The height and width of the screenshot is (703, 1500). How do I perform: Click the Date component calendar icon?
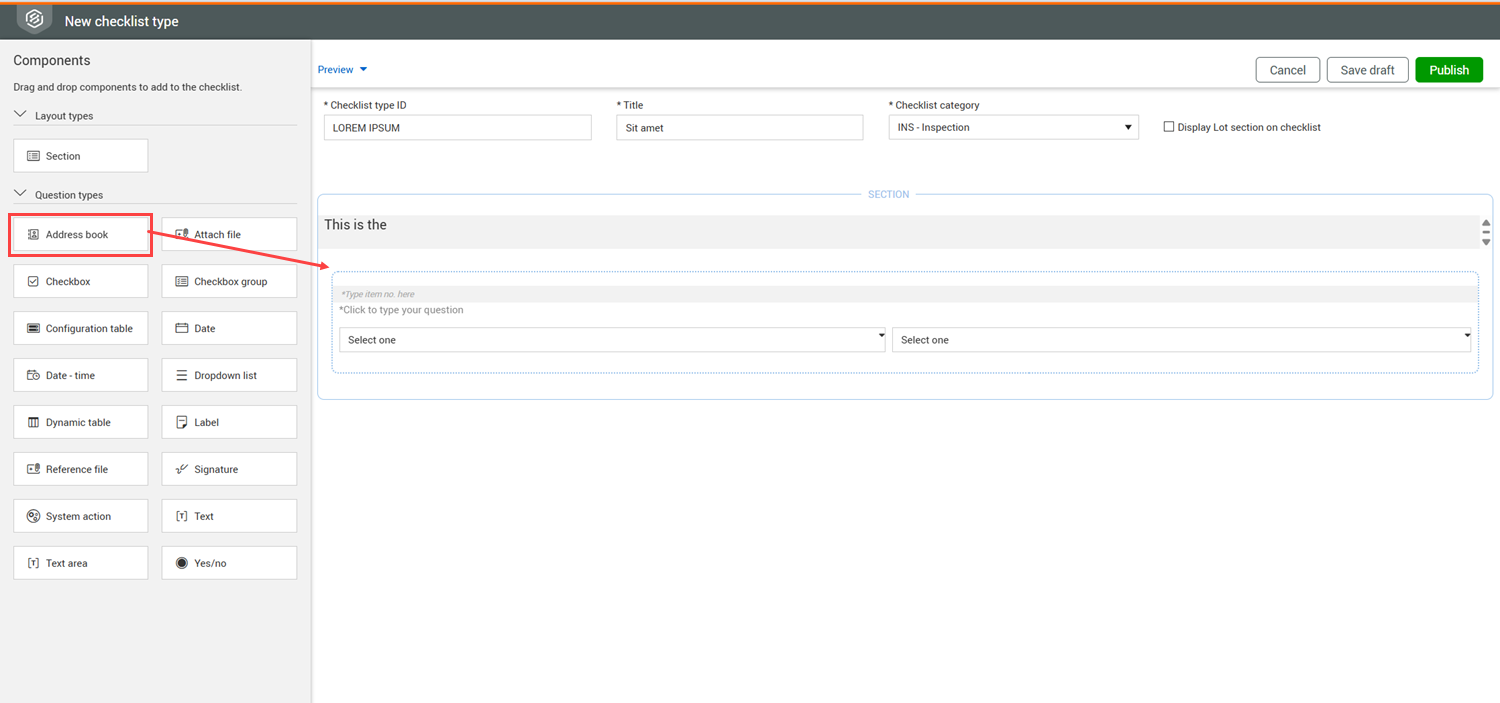(x=182, y=328)
